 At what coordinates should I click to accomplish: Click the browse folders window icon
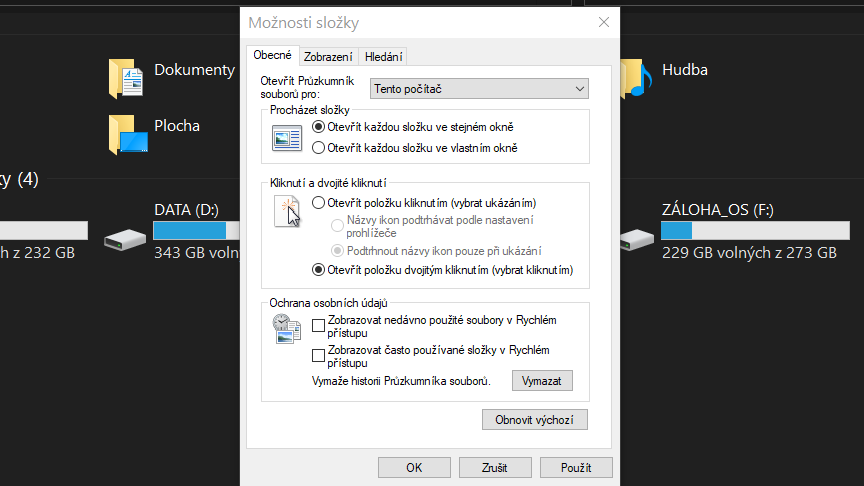click(287, 138)
